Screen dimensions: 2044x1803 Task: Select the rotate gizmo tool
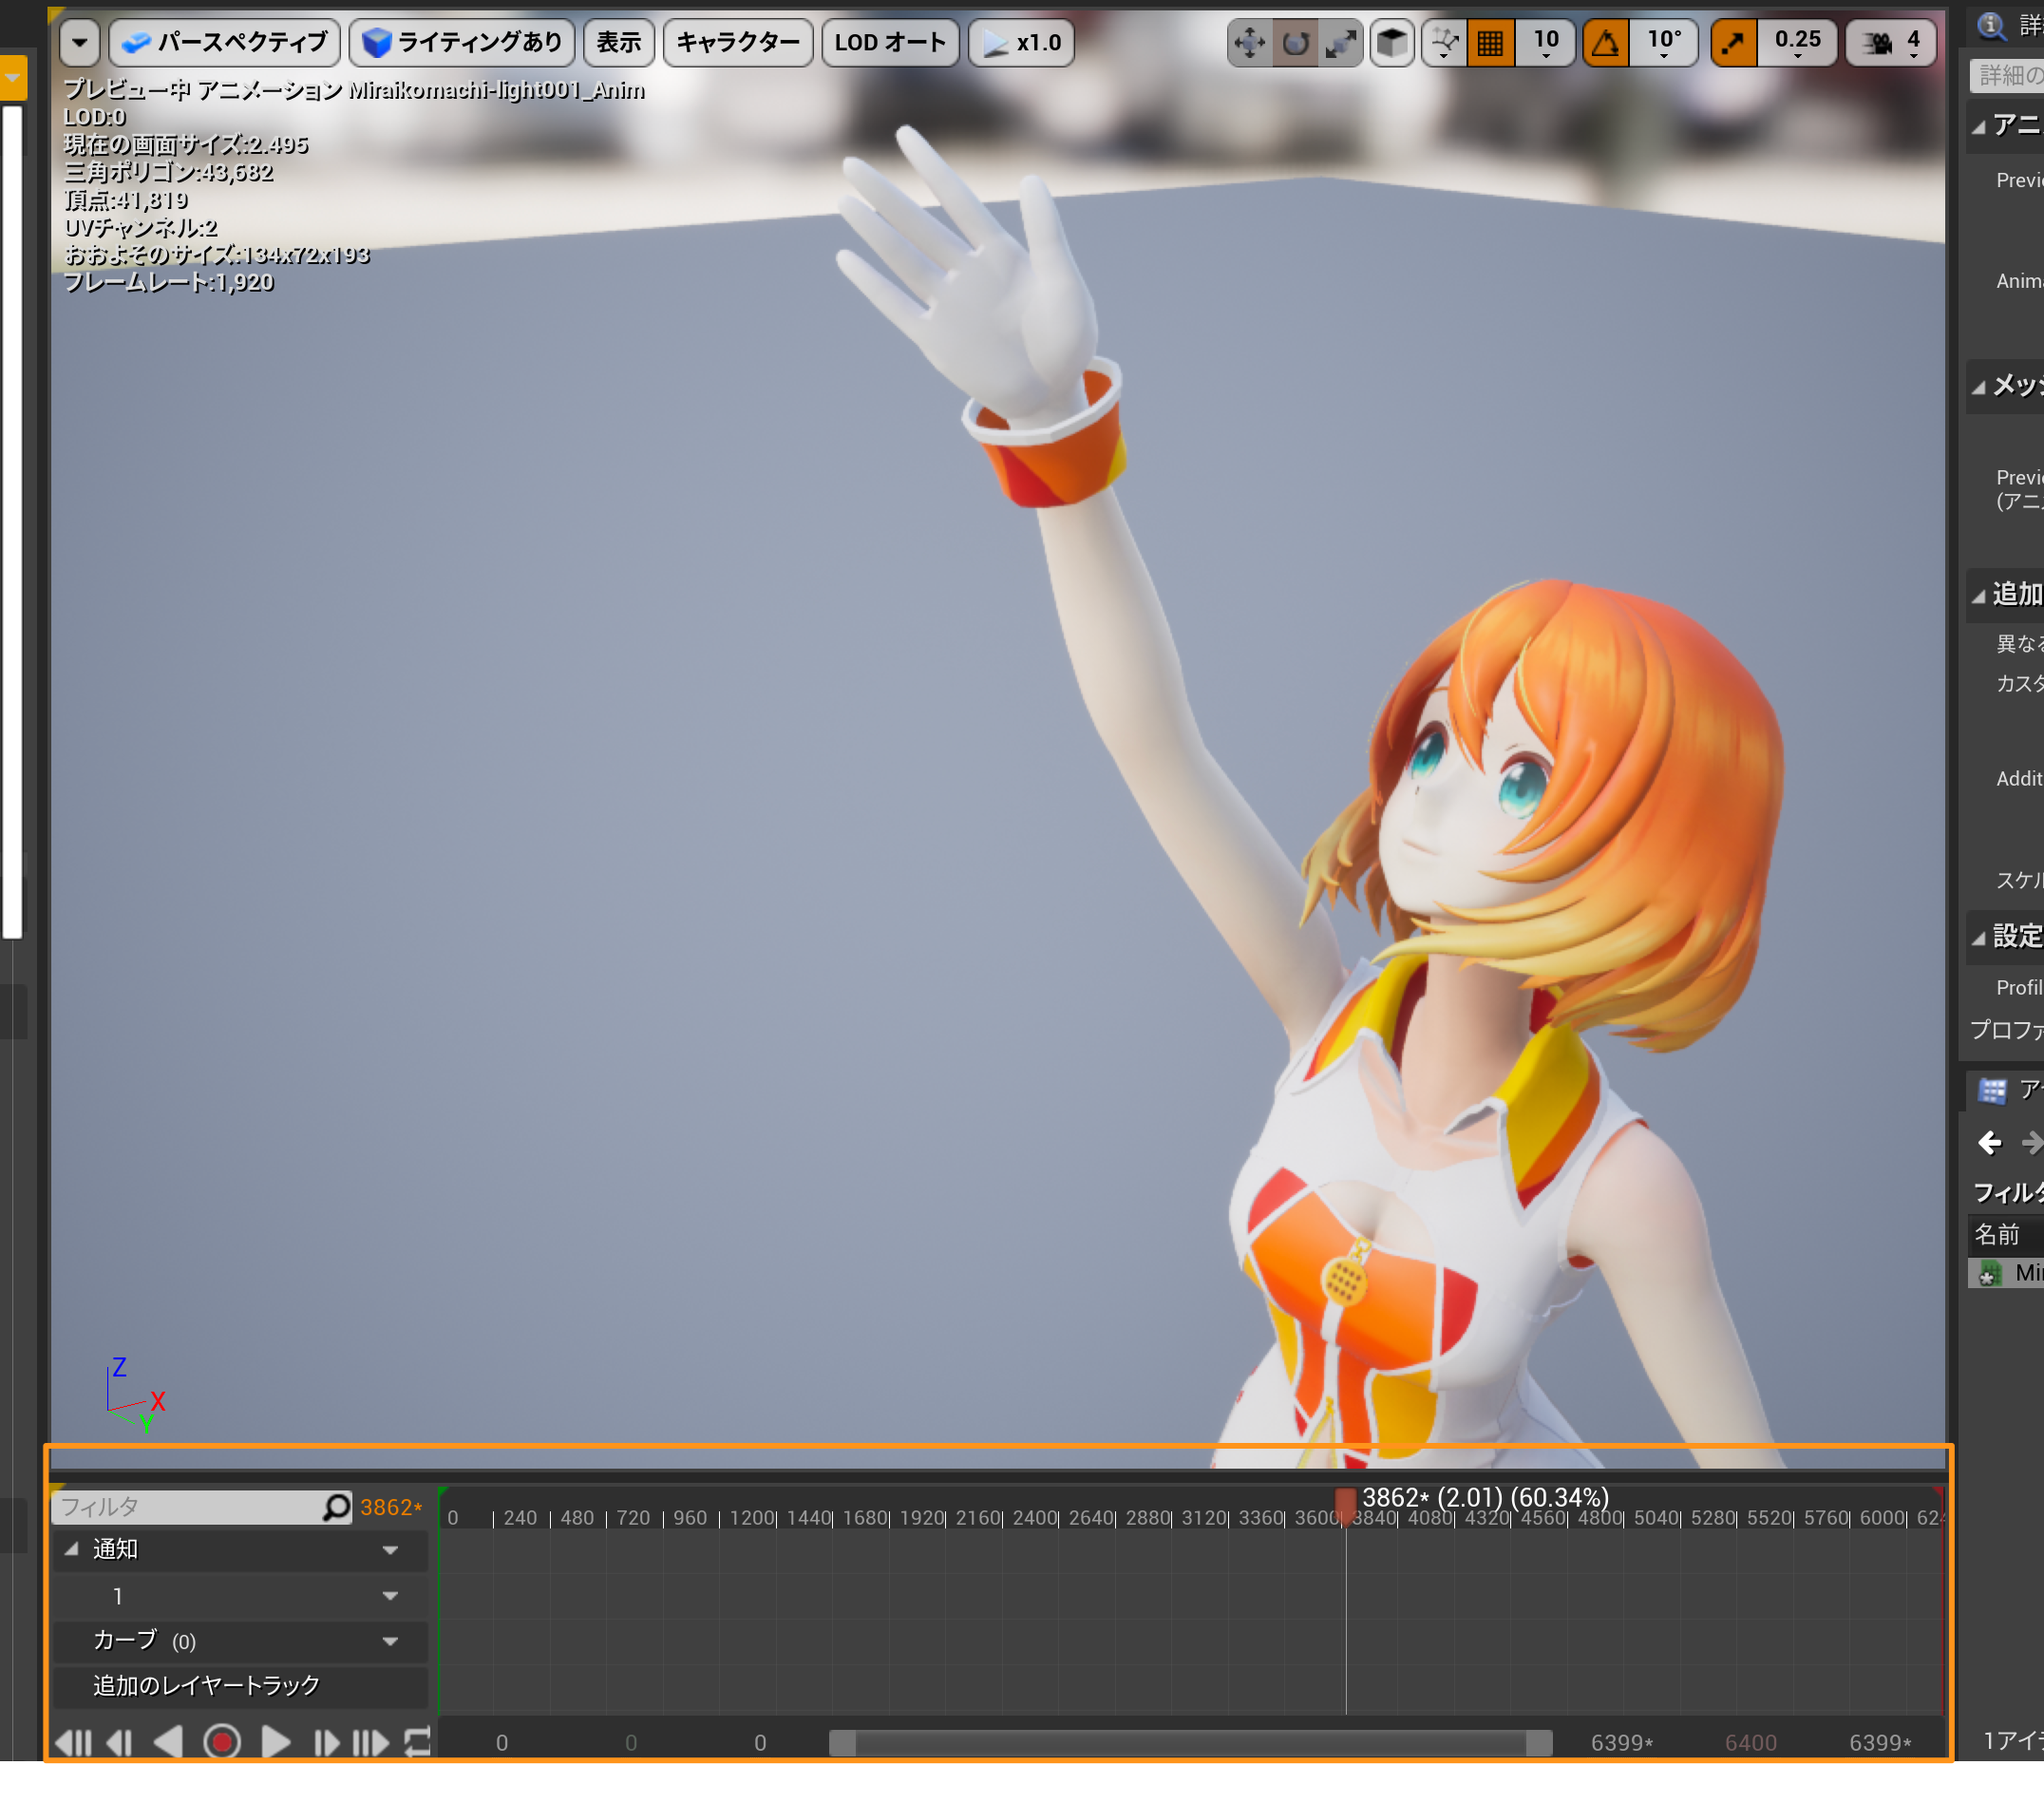[1295, 43]
